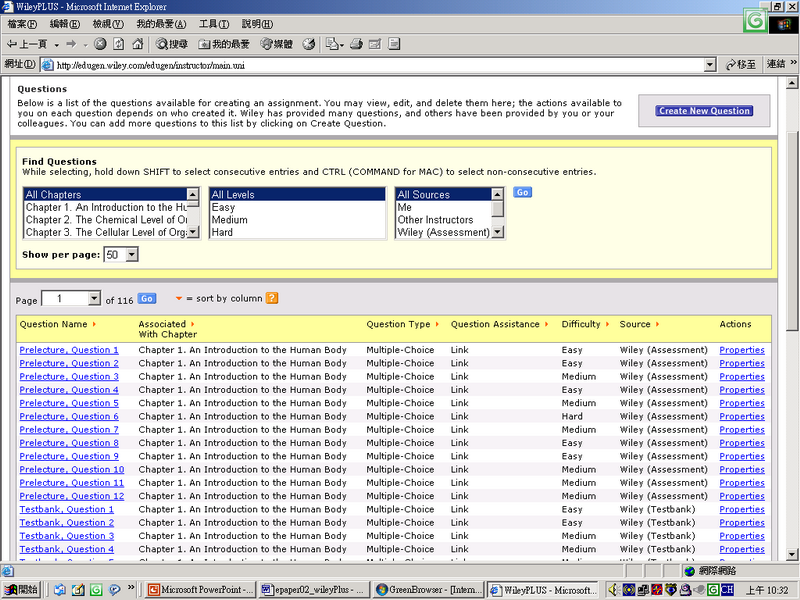Select the Easy difficulty level

tap(297, 207)
